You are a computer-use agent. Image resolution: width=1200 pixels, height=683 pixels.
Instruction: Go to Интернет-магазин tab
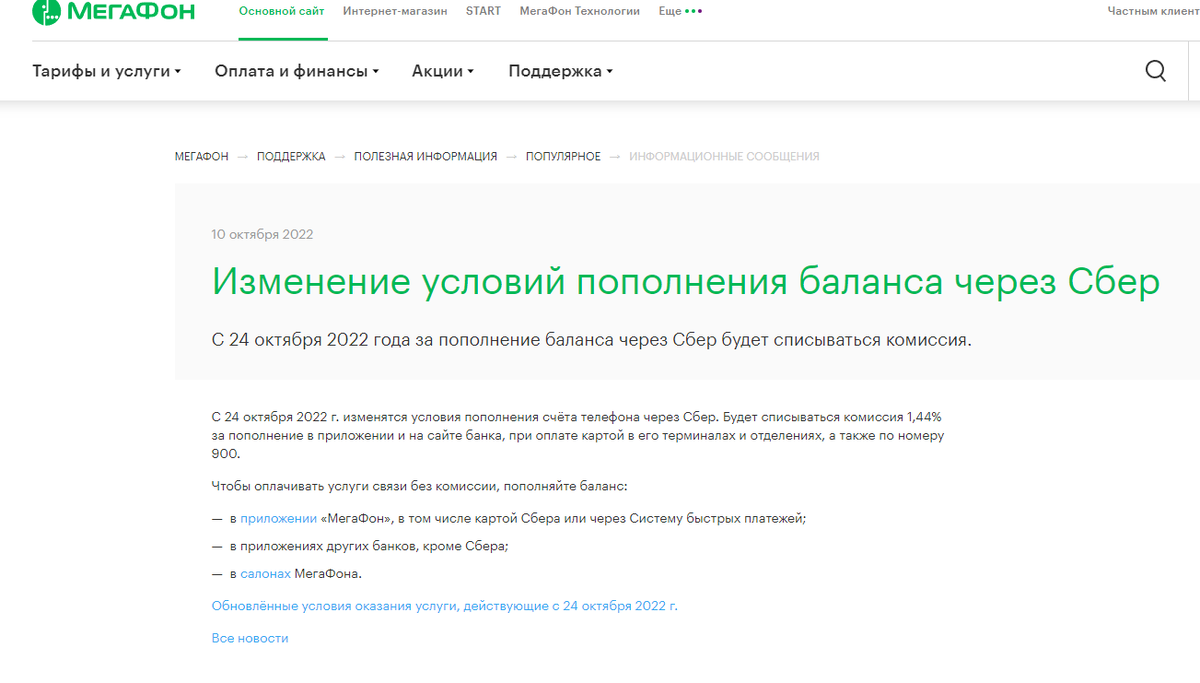pyautogui.click(x=395, y=11)
